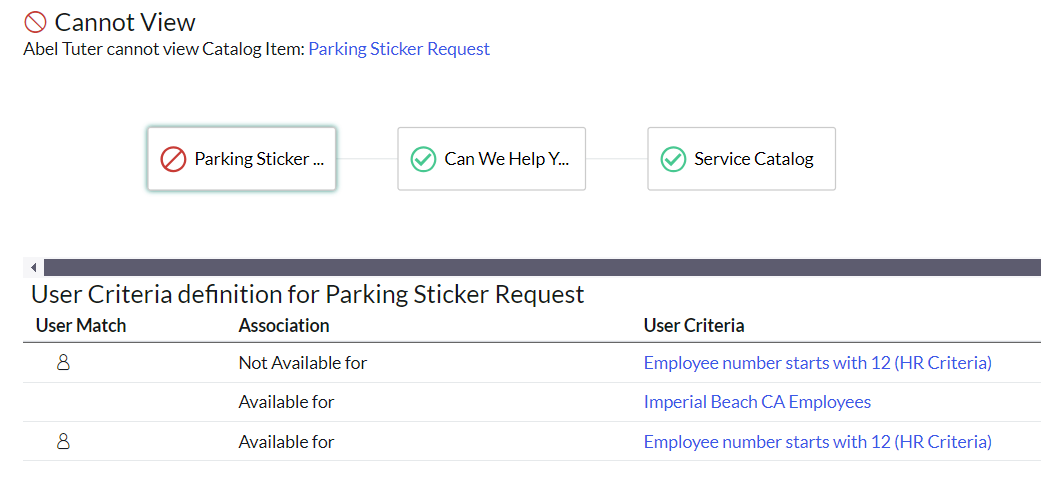Screen dimensions: 1041x482
Task: Click the red prohibited icon beside Cannot View heading
Action: [35, 22]
